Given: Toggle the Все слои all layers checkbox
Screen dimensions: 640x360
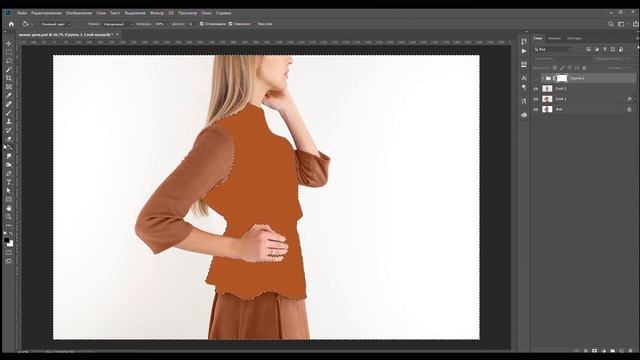Looking at the screenshot, I should click(x=255, y=24).
